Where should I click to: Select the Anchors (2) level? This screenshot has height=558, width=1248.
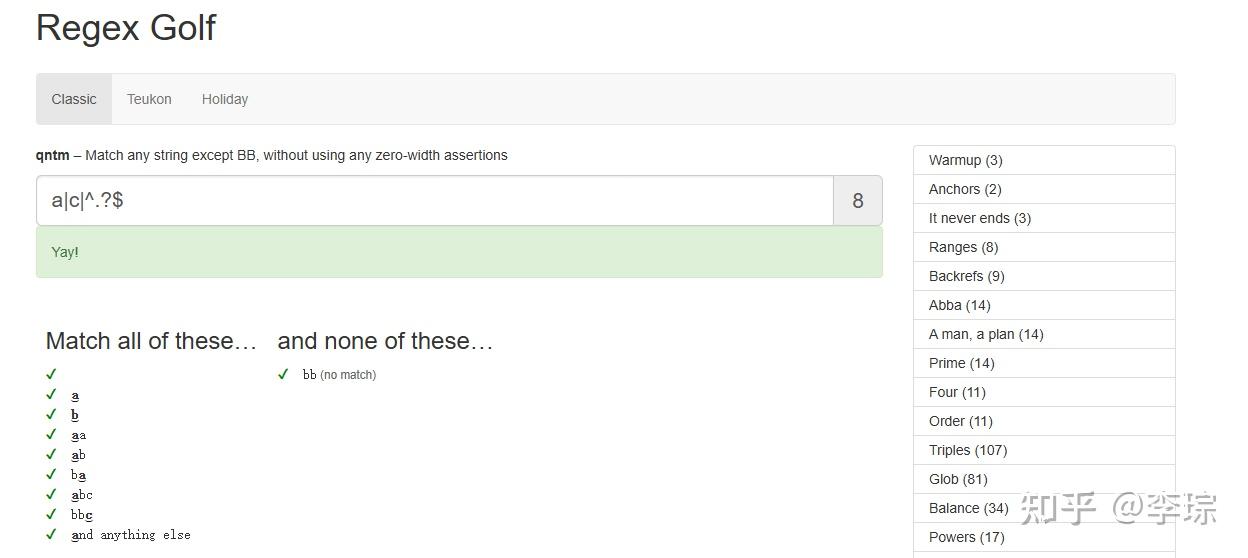(x=964, y=189)
